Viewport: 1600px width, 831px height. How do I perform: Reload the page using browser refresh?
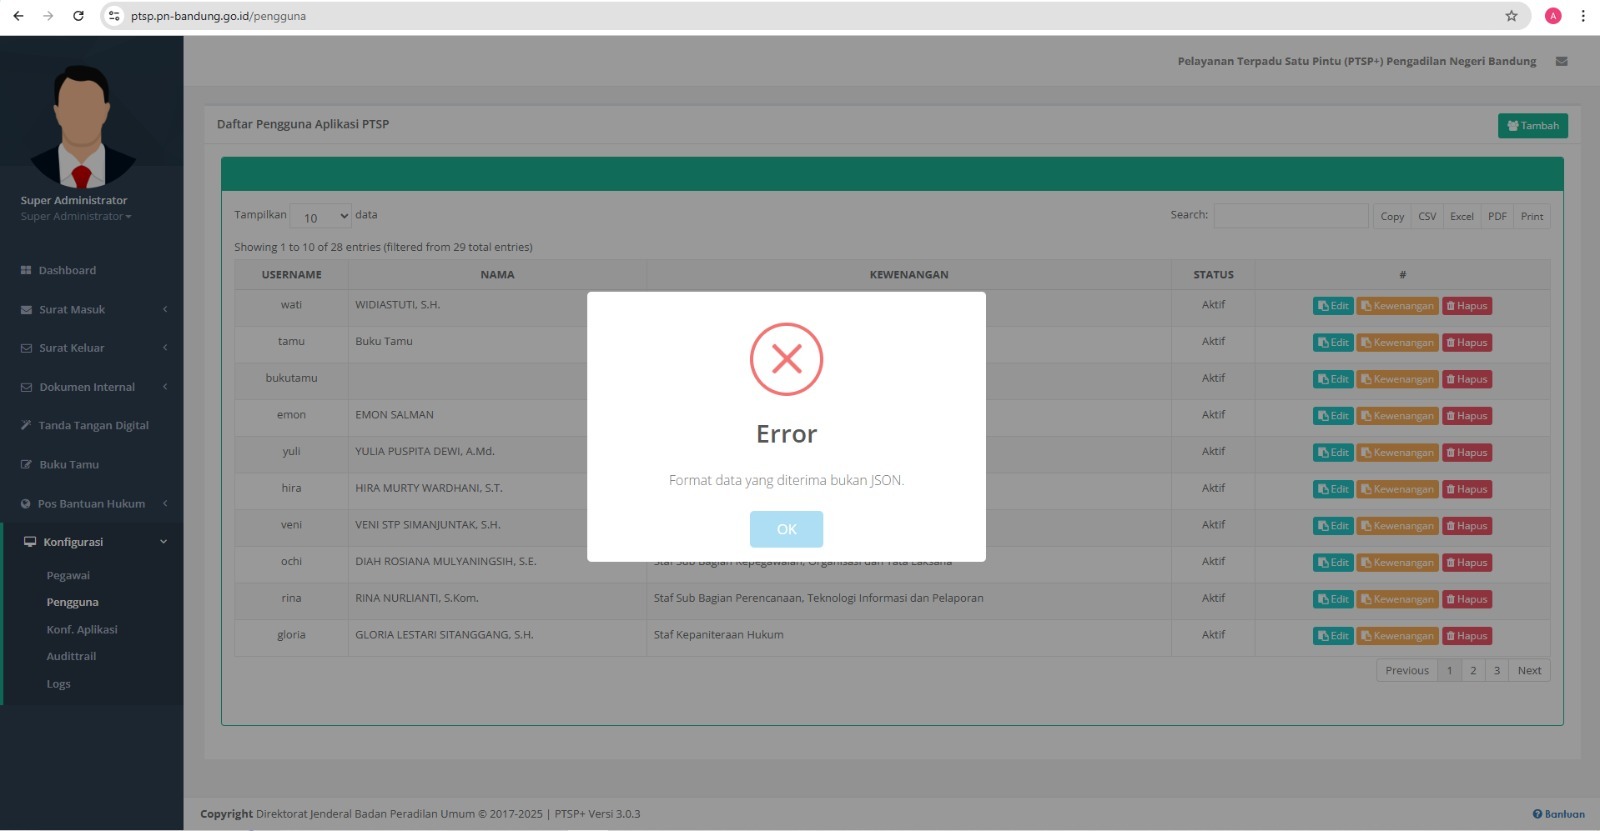pos(78,16)
